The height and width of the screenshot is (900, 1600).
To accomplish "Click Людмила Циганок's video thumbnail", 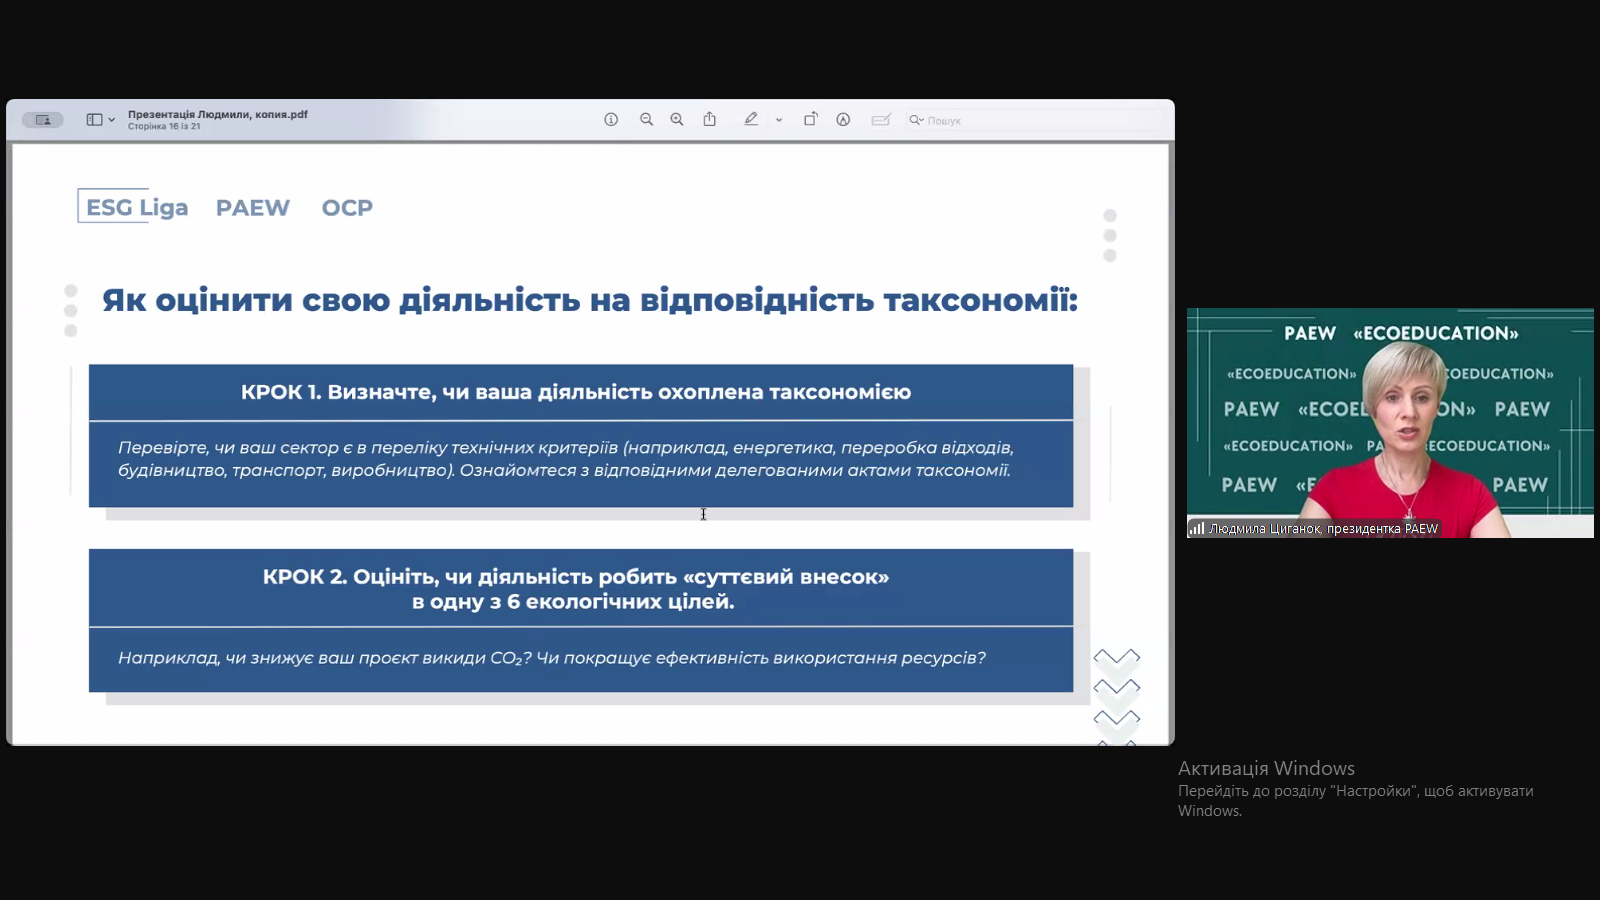I will pos(1389,423).
